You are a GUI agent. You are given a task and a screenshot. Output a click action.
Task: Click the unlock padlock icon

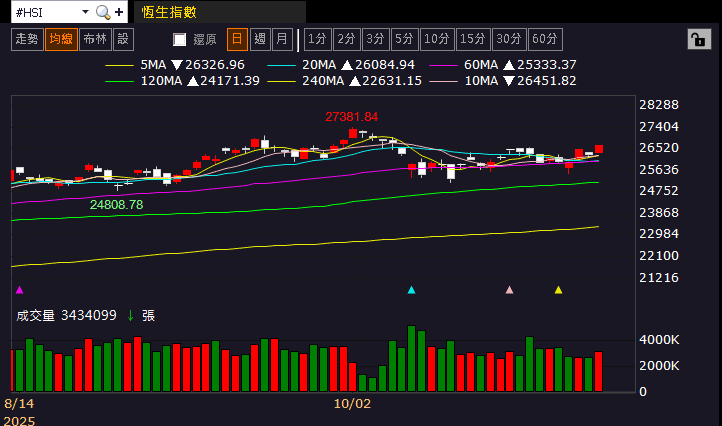[699, 40]
